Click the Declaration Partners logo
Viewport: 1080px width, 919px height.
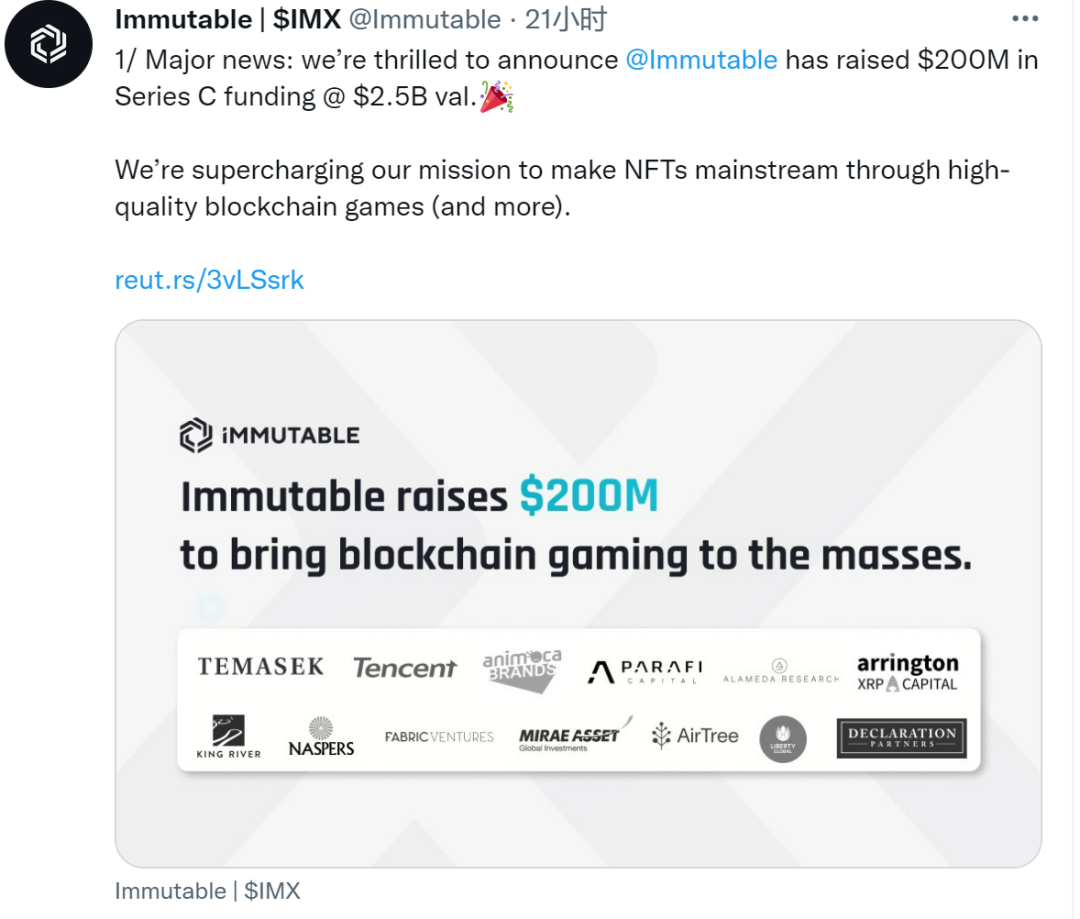901,738
